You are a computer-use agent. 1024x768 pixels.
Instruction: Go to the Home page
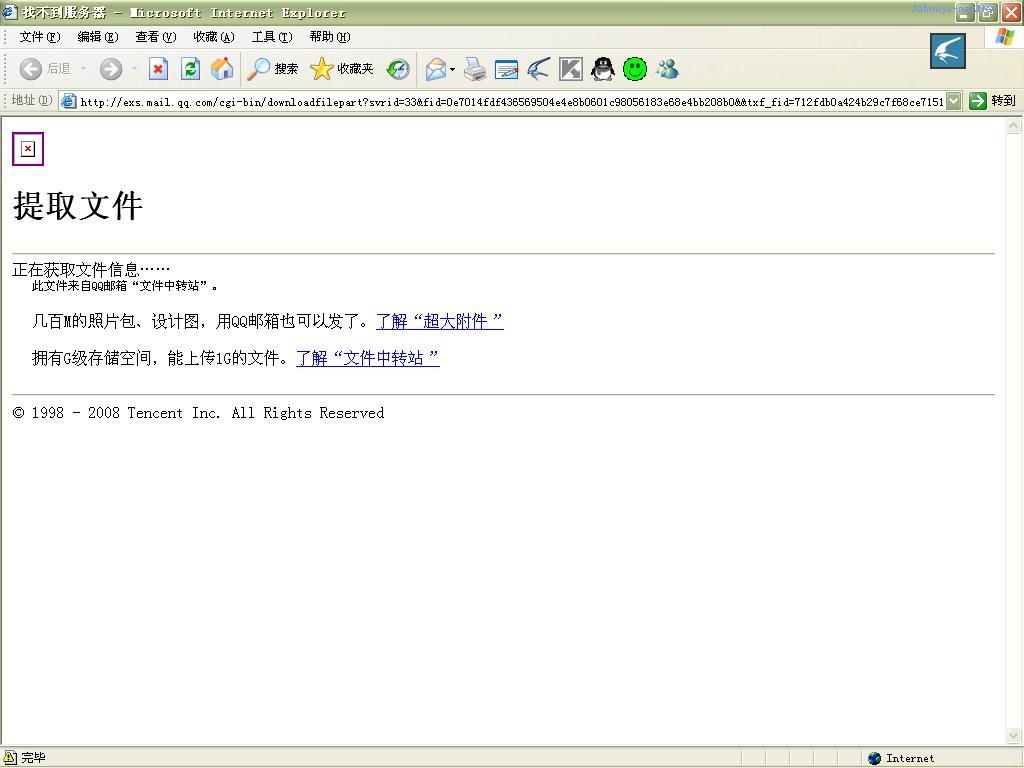point(222,69)
